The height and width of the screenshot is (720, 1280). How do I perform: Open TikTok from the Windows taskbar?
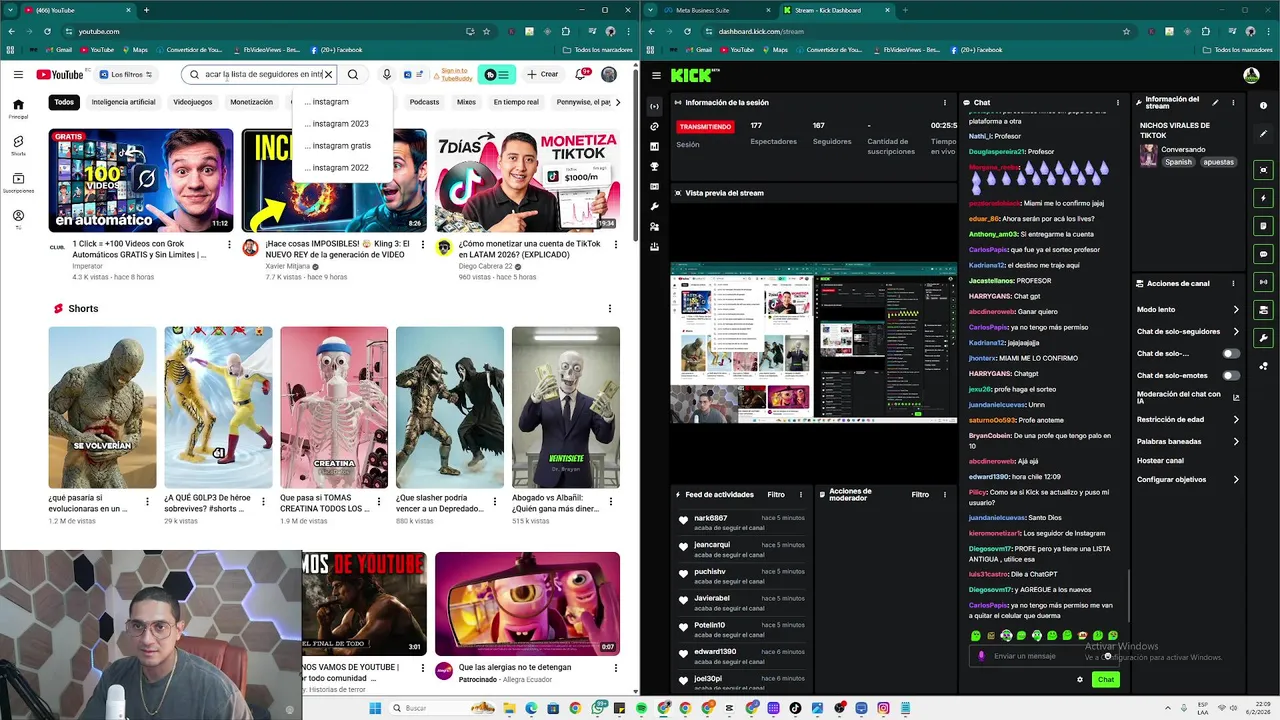click(795, 708)
